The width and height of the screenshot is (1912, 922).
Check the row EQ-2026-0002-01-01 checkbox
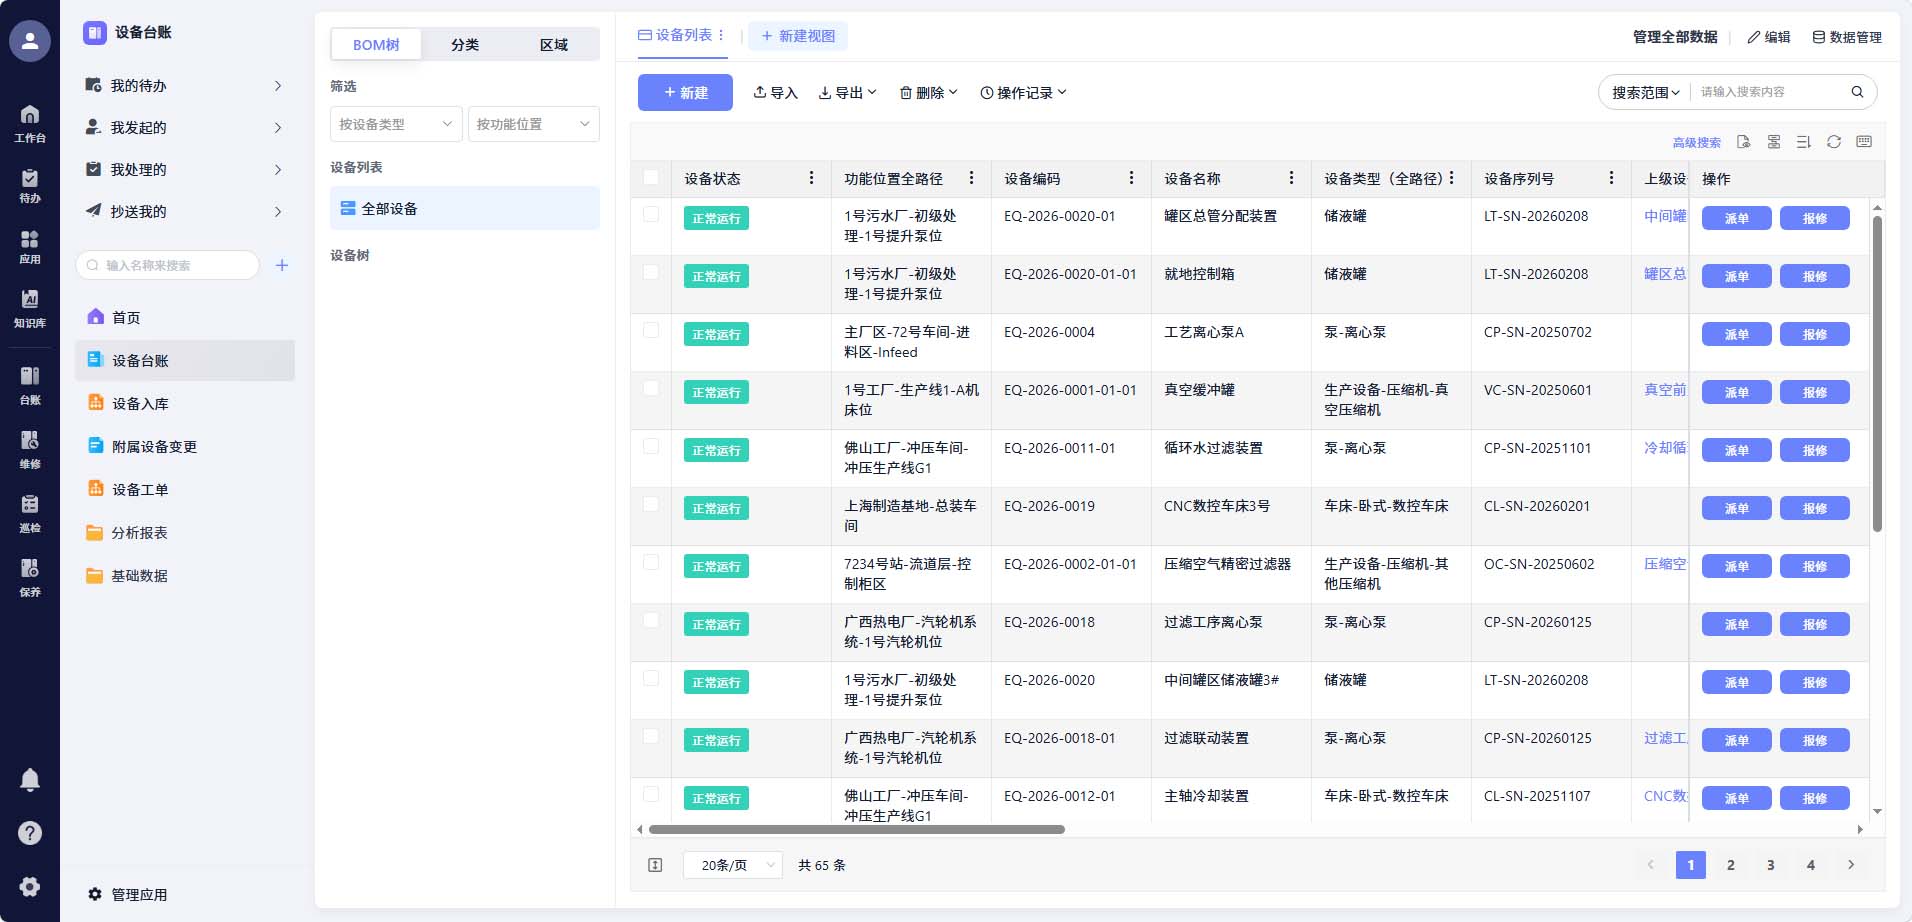[x=651, y=562]
